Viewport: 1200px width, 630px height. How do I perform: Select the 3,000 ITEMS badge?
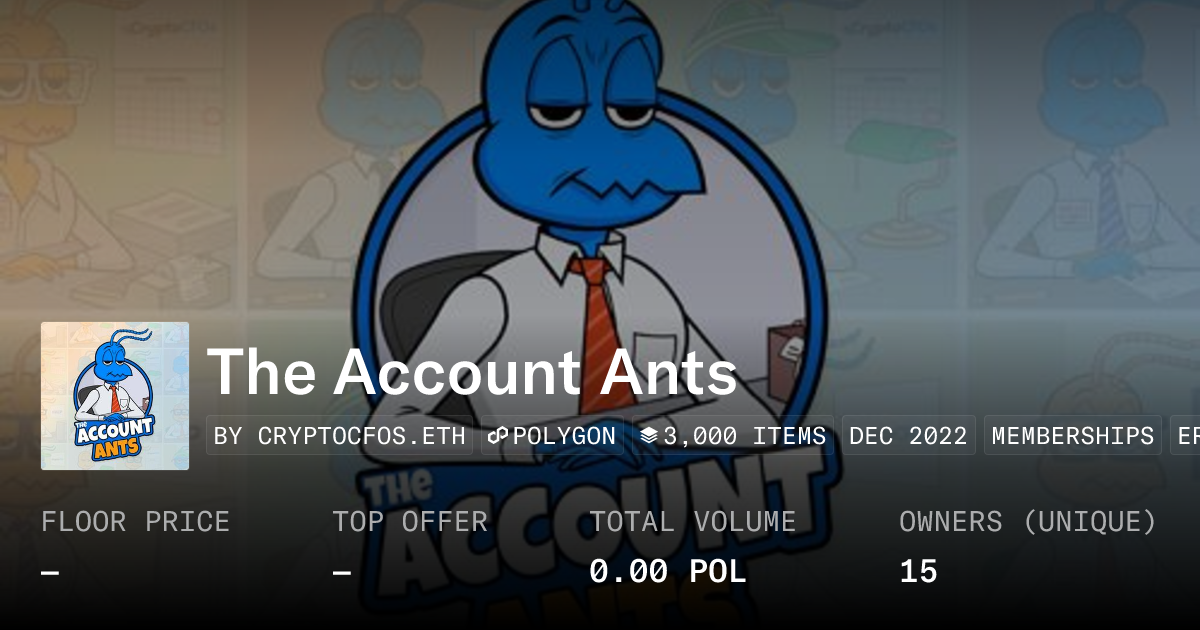pos(733,436)
